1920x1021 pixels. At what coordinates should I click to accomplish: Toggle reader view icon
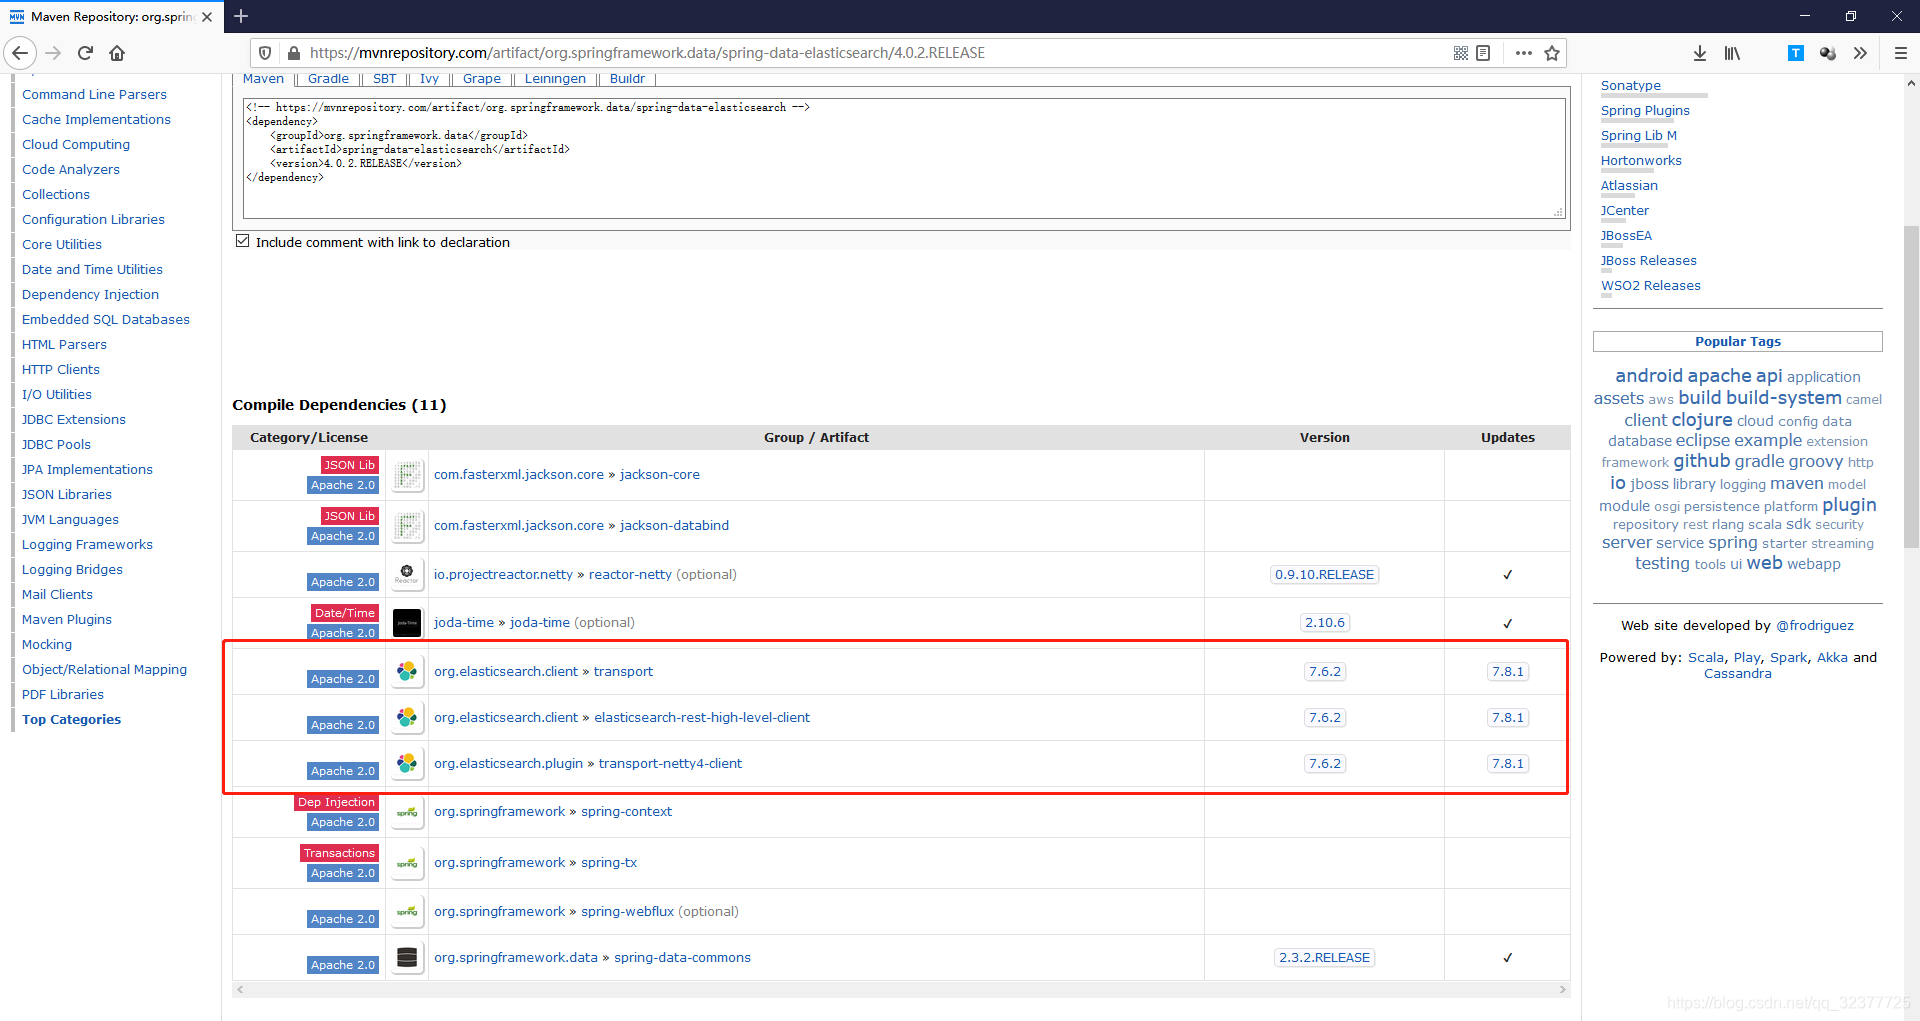1483,53
